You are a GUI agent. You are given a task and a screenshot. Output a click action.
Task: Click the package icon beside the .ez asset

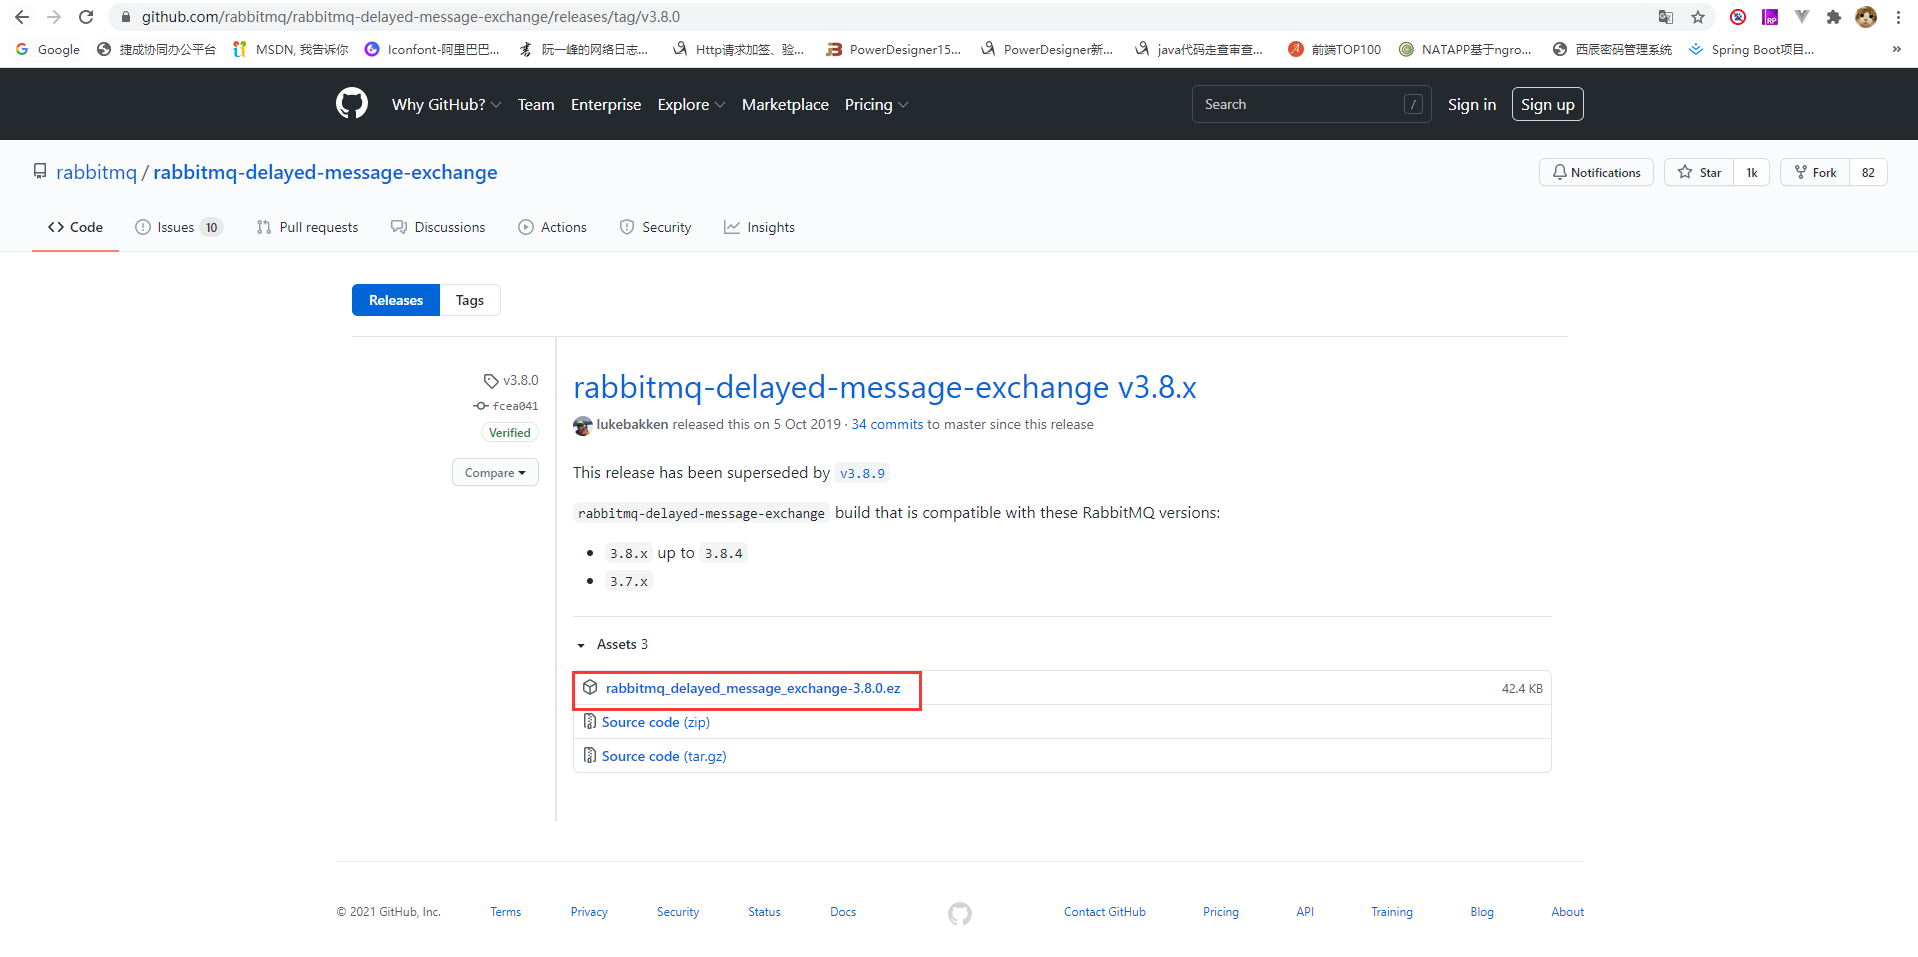[x=590, y=688]
